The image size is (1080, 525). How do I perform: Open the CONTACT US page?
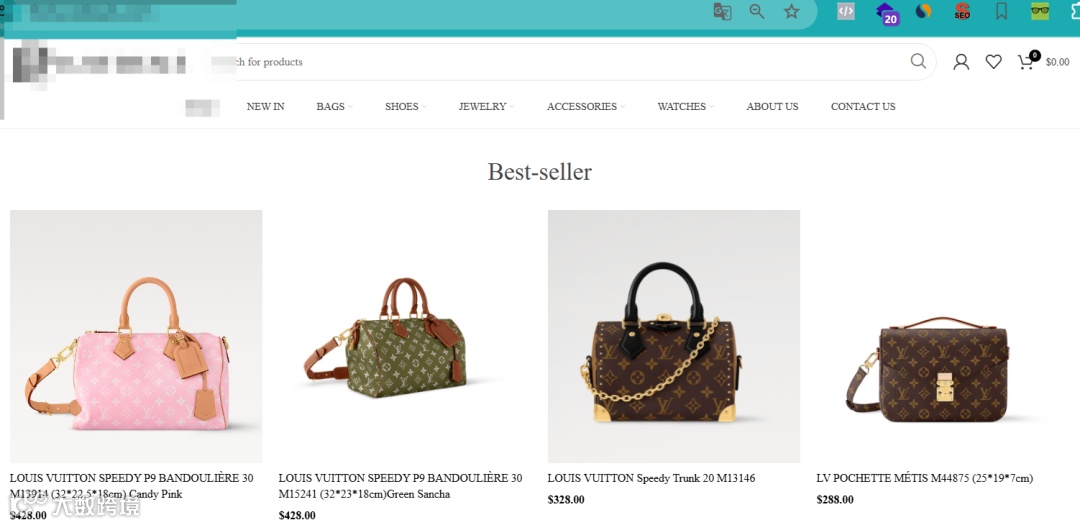(863, 106)
